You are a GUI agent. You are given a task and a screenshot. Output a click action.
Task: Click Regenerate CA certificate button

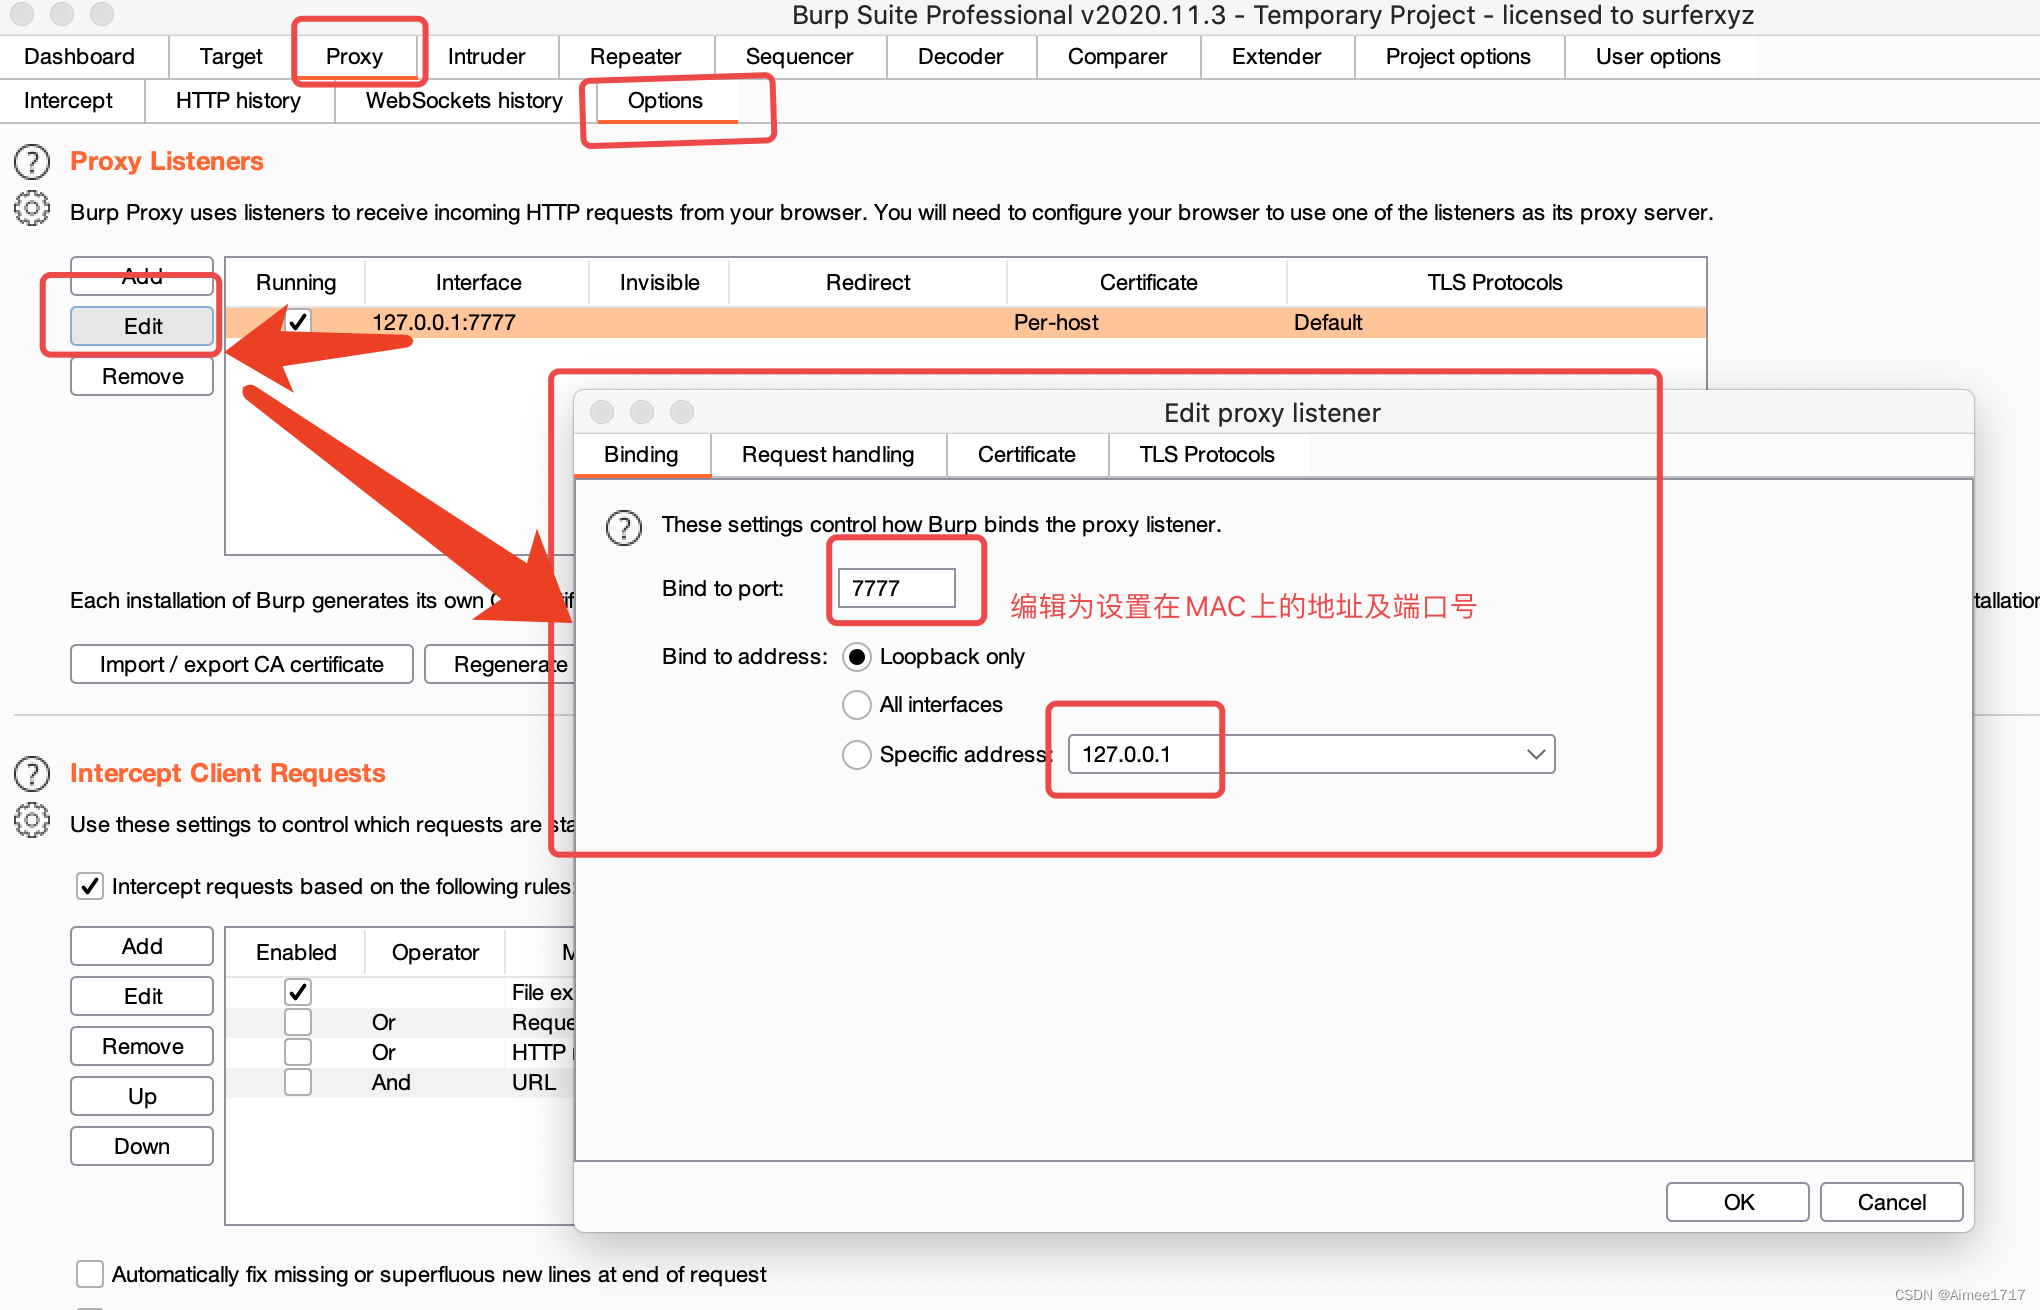click(500, 664)
